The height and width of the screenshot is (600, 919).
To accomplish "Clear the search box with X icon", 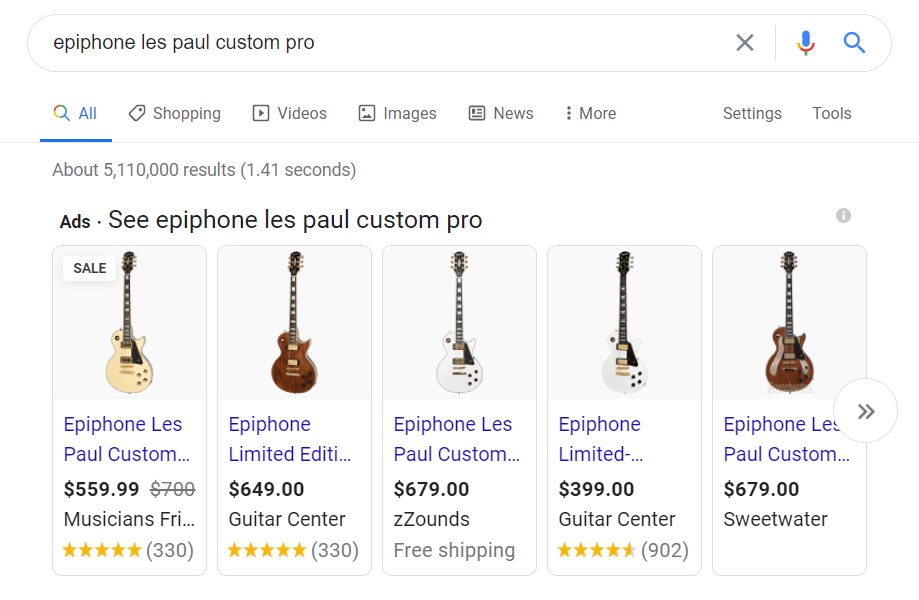I will (745, 43).
